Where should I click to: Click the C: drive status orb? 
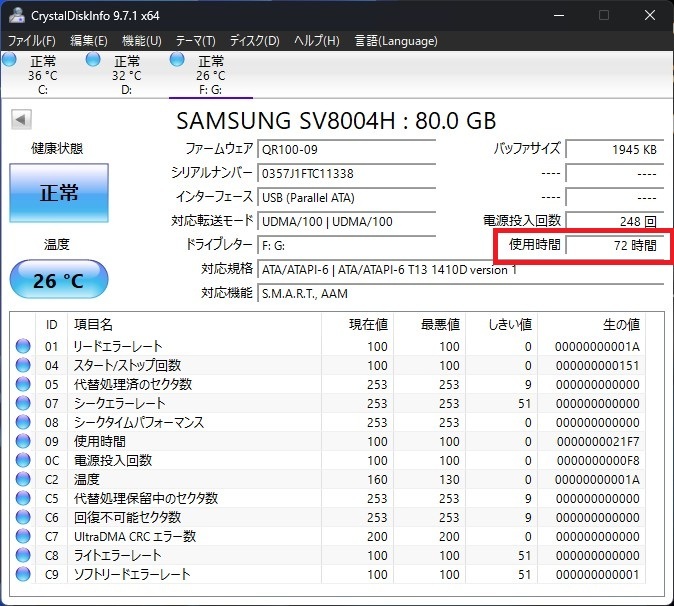[x=9, y=61]
